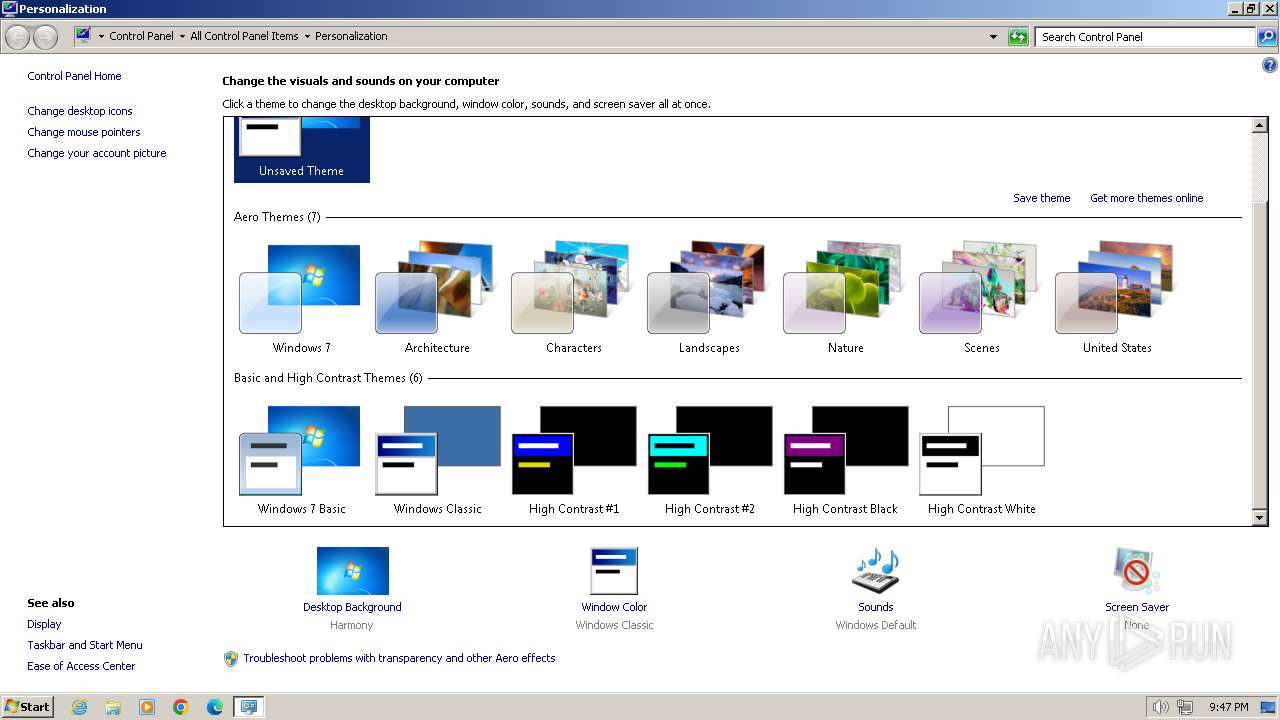1280x720 pixels.
Task: Pick the Scenes theme
Action: click(981, 298)
